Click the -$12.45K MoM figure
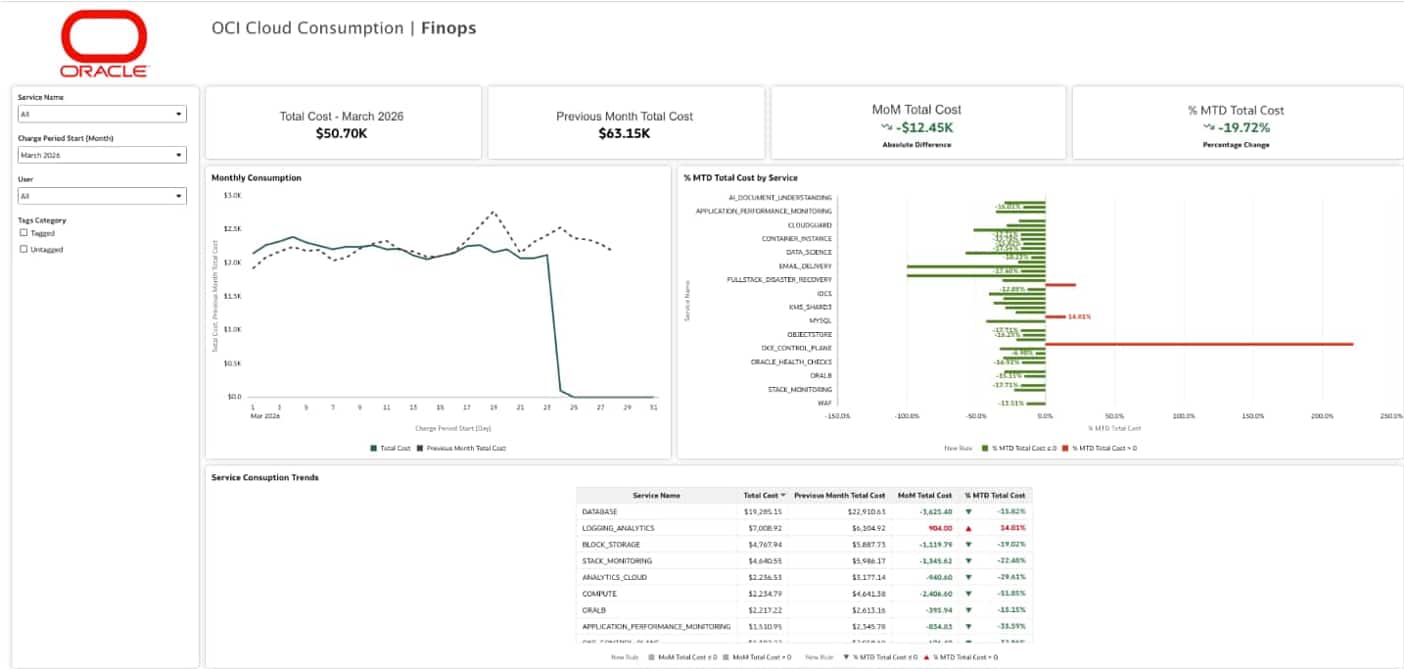The width and height of the screenshot is (1404, 669). 925,128
